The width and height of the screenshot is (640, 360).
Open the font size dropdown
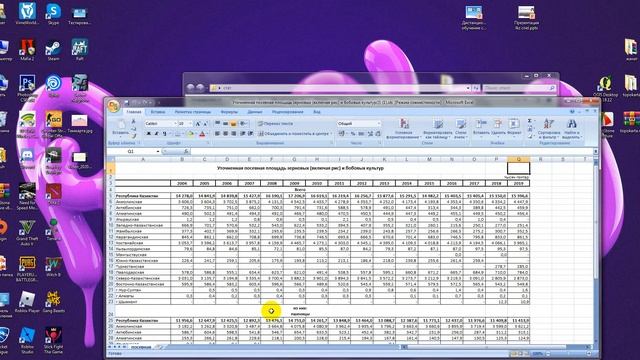click(x=190, y=123)
